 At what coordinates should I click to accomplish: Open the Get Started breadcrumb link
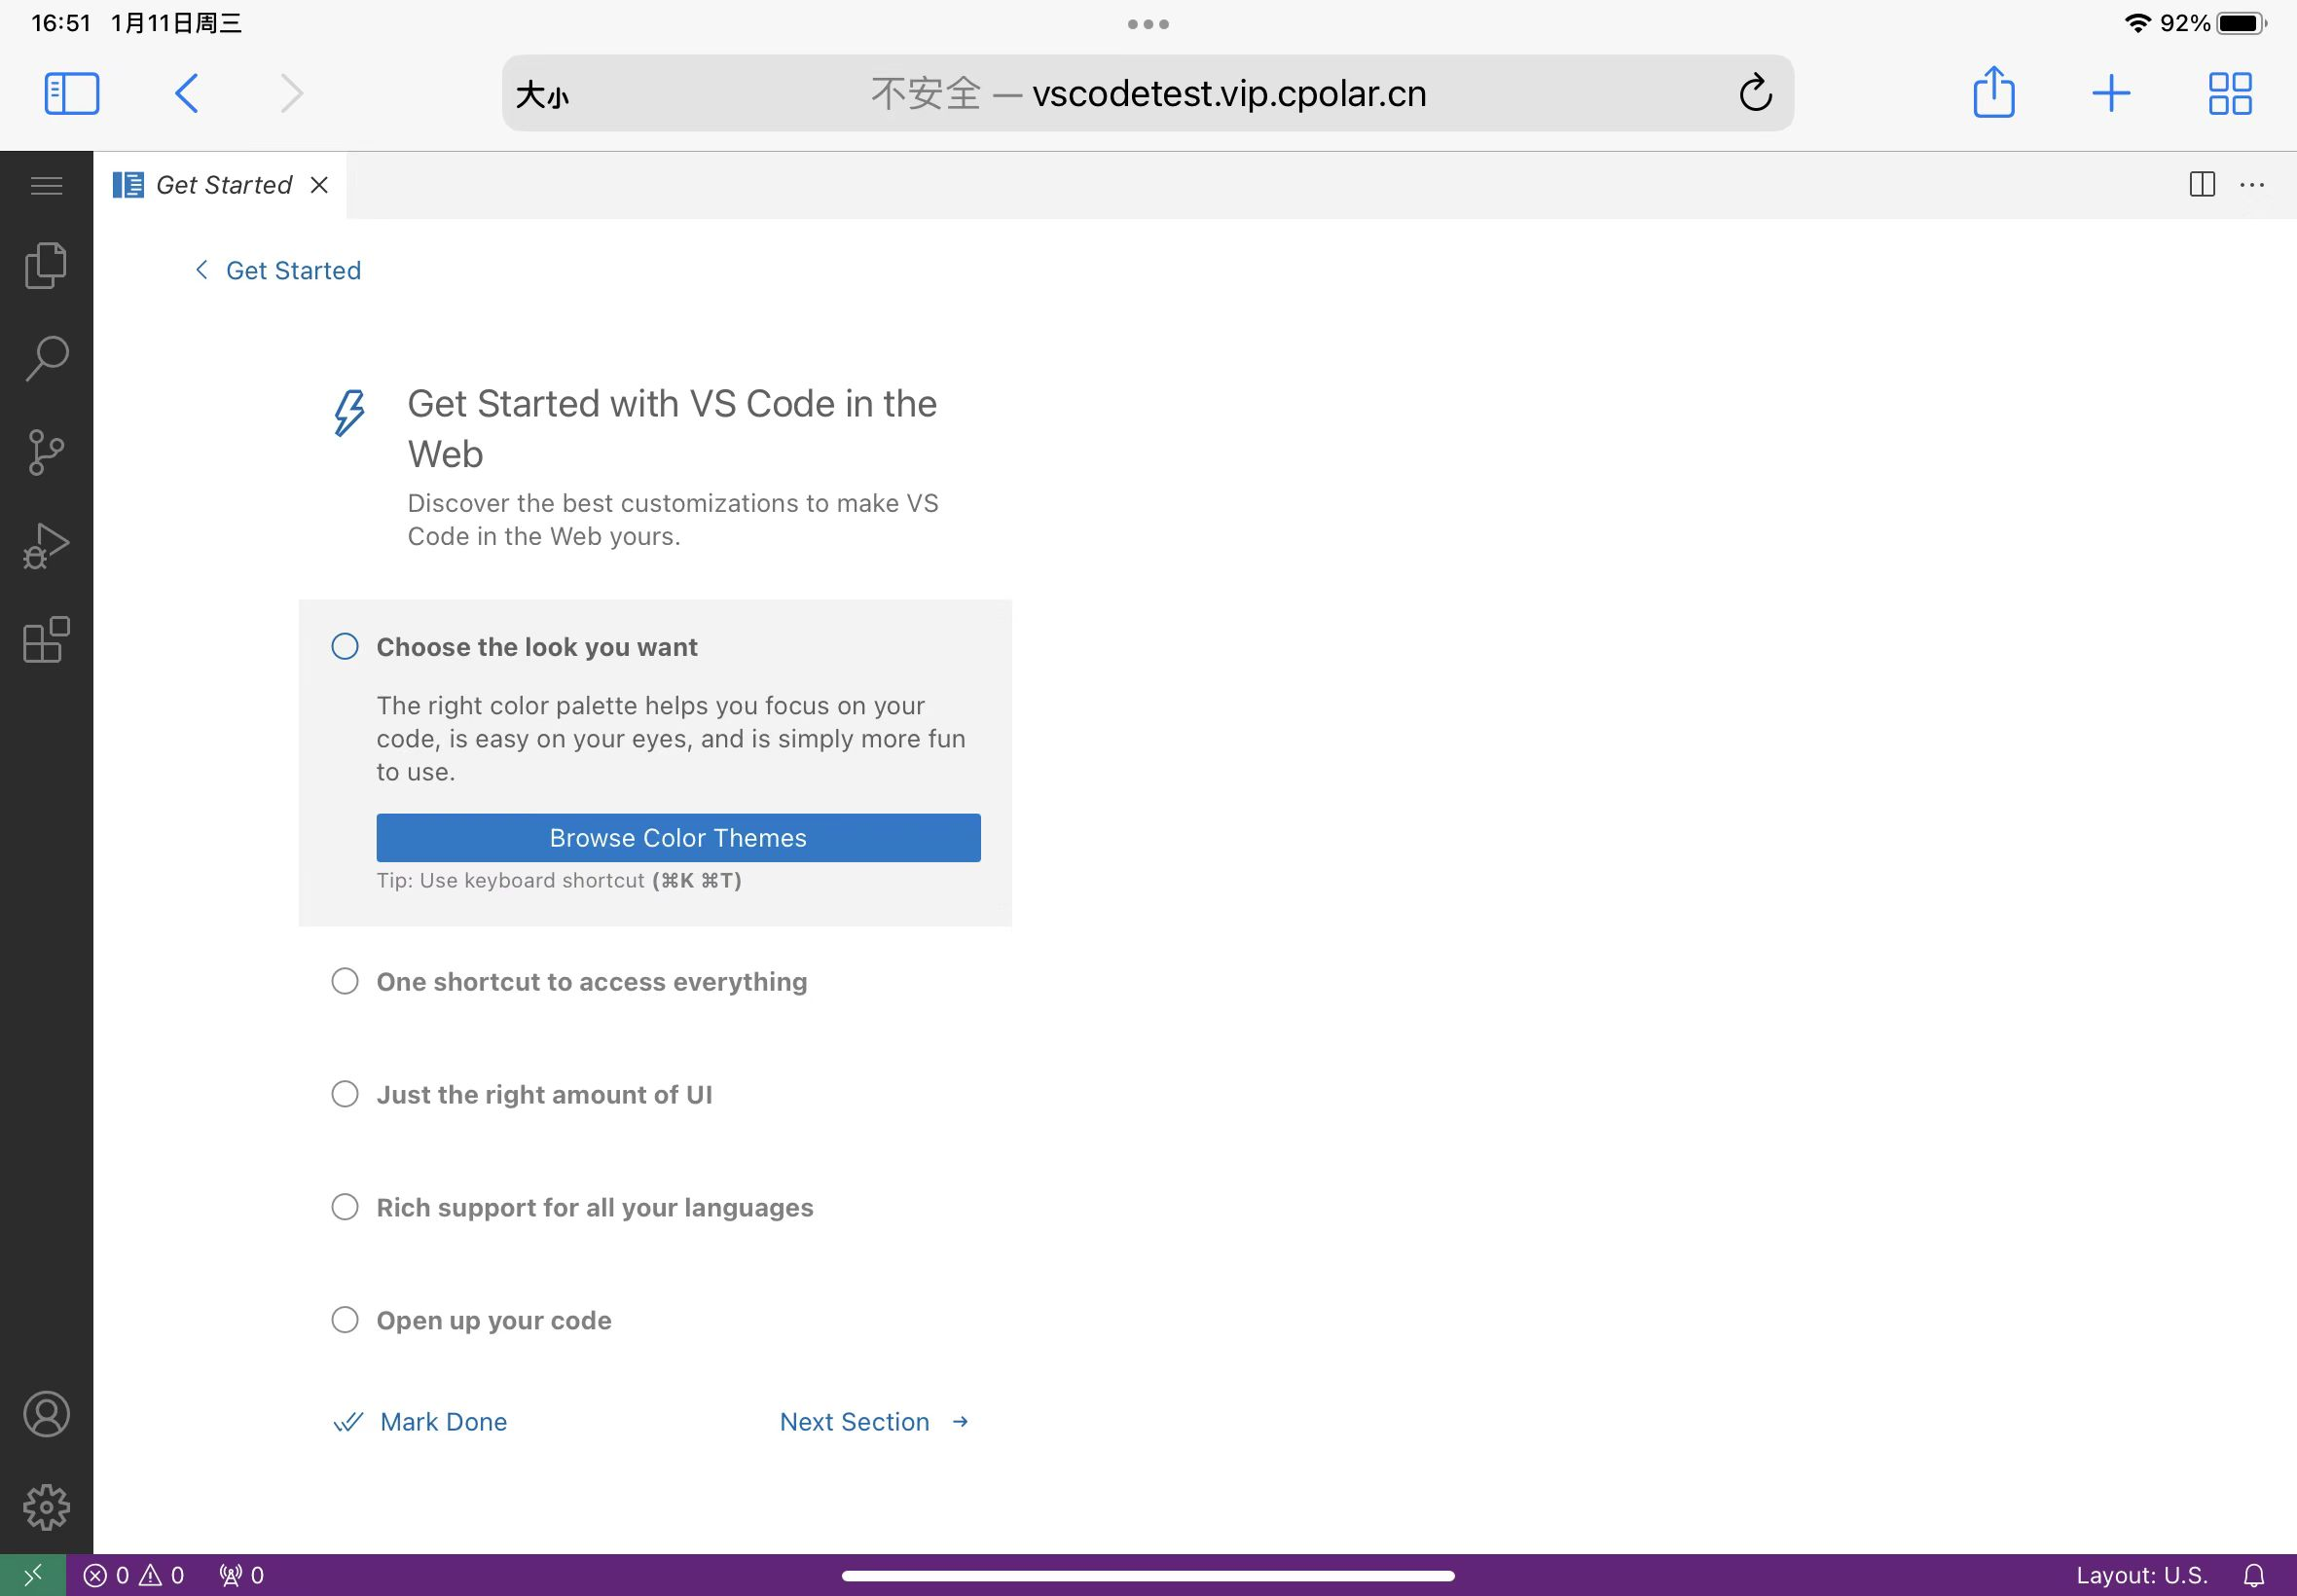(x=293, y=269)
